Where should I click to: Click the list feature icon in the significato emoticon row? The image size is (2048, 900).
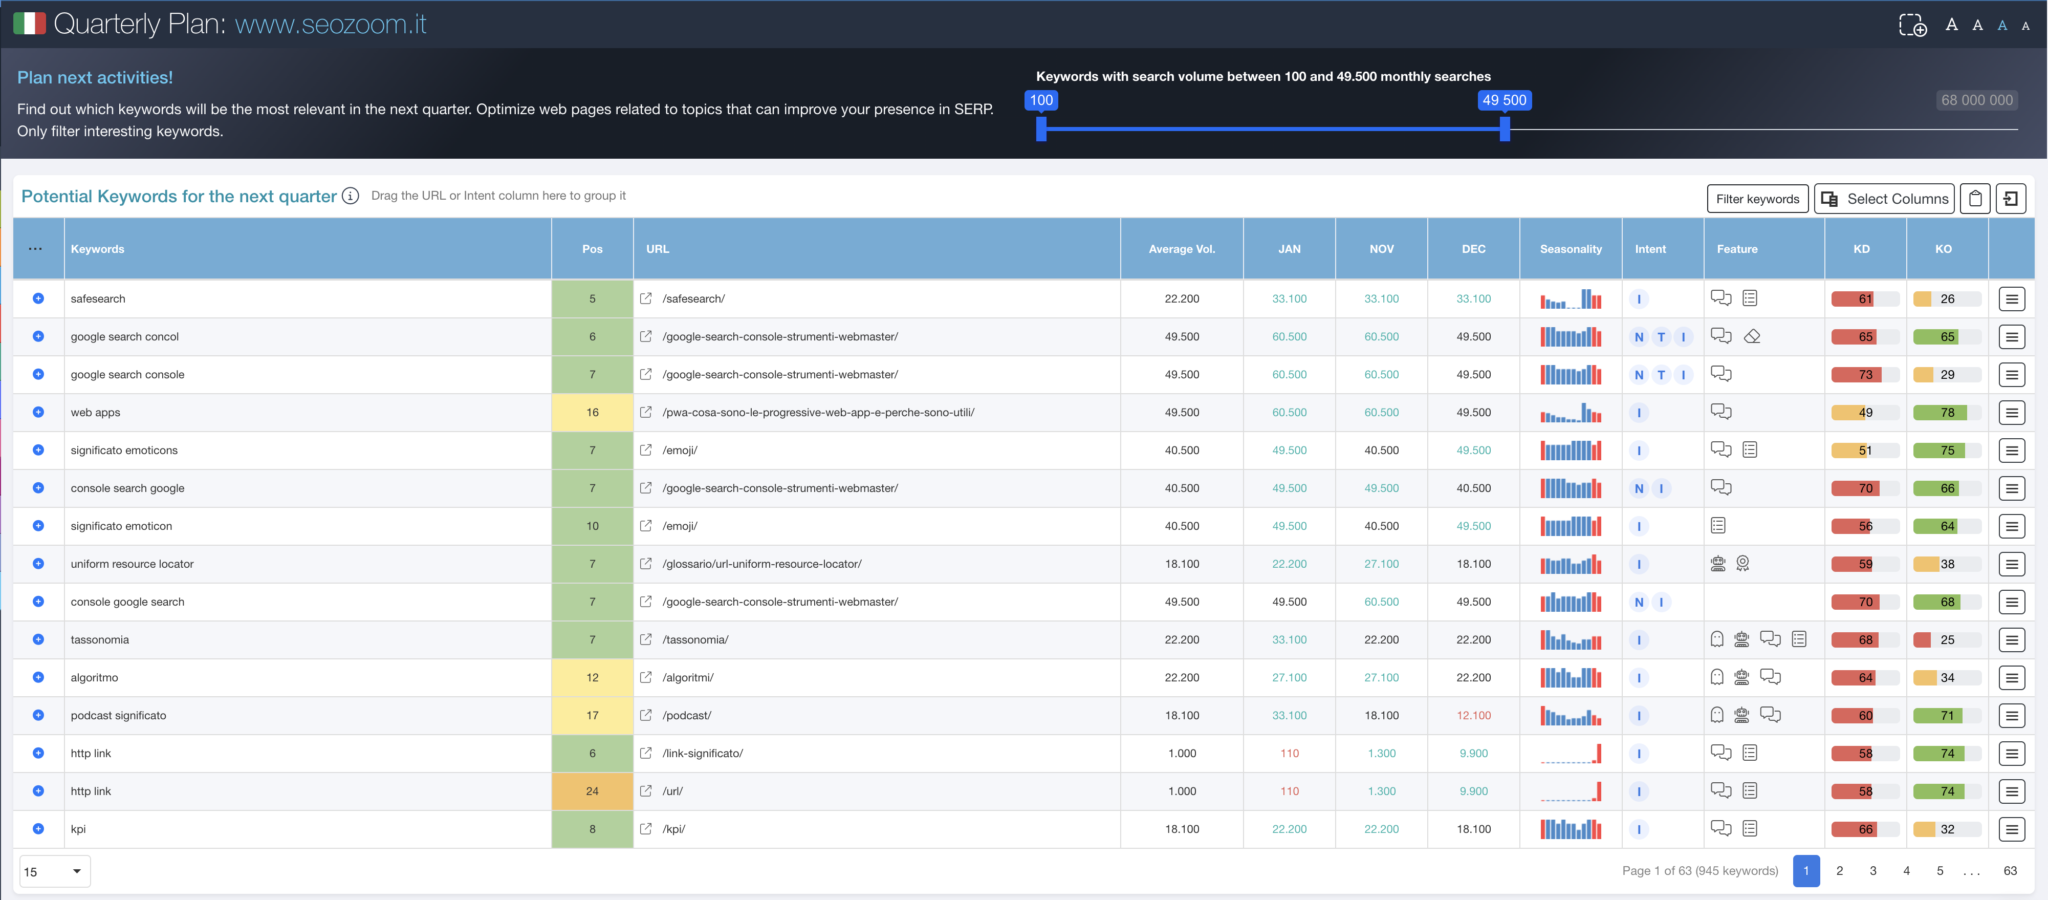[x=1718, y=525]
